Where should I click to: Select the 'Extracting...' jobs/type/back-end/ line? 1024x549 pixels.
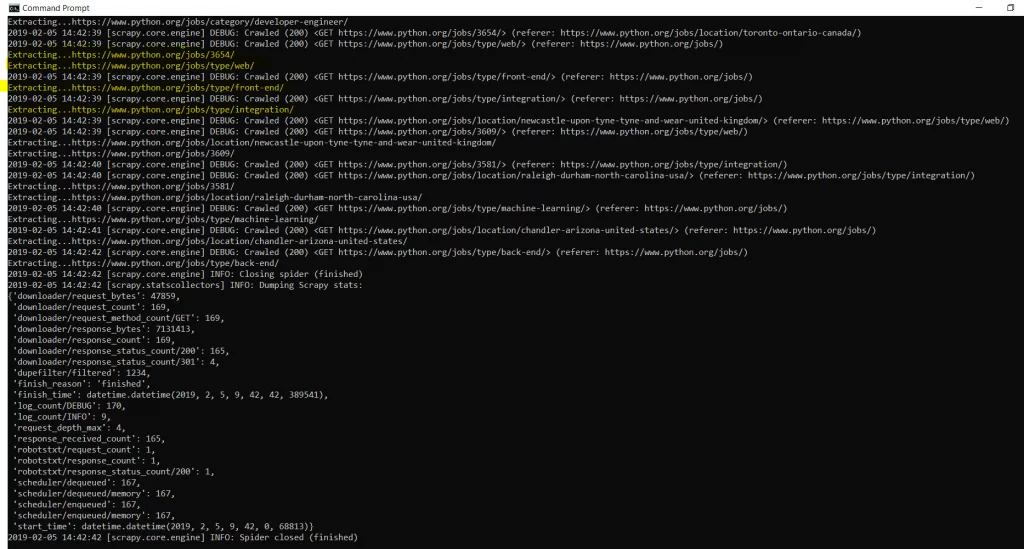click(143, 263)
